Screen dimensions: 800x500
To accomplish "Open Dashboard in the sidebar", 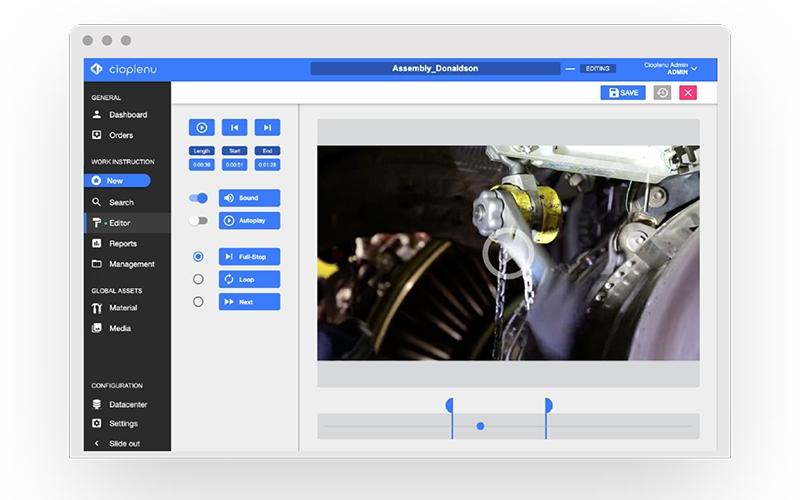I will coord(127,115).
